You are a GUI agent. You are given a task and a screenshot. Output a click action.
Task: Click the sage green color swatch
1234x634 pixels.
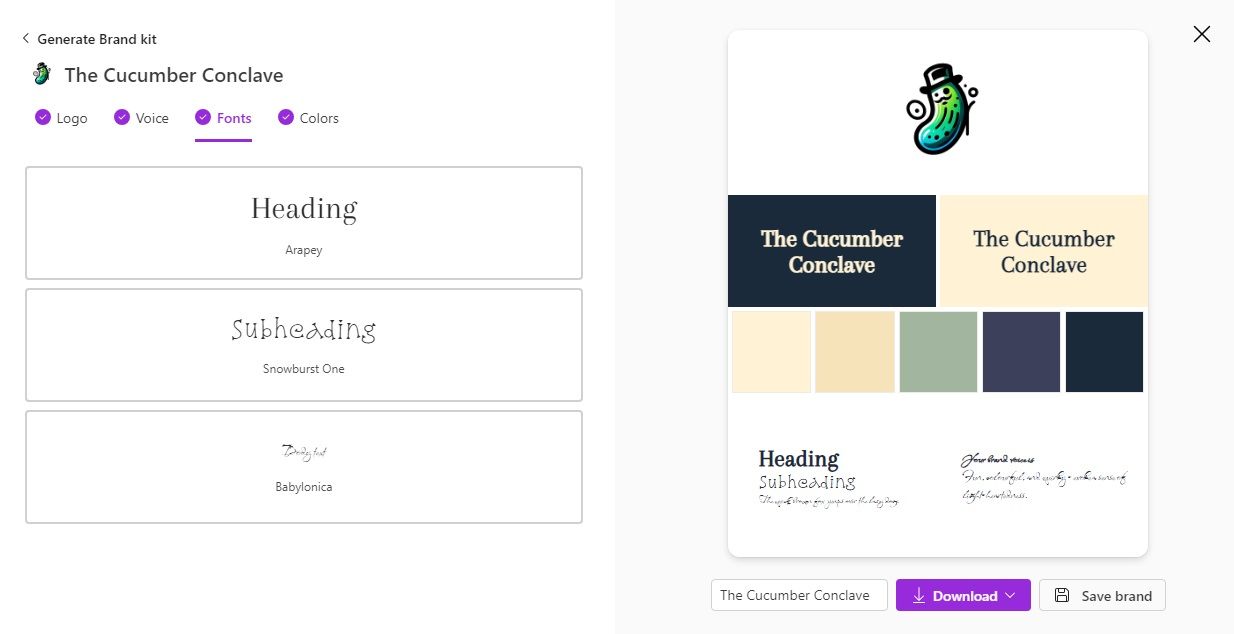[x=938, y=352]
